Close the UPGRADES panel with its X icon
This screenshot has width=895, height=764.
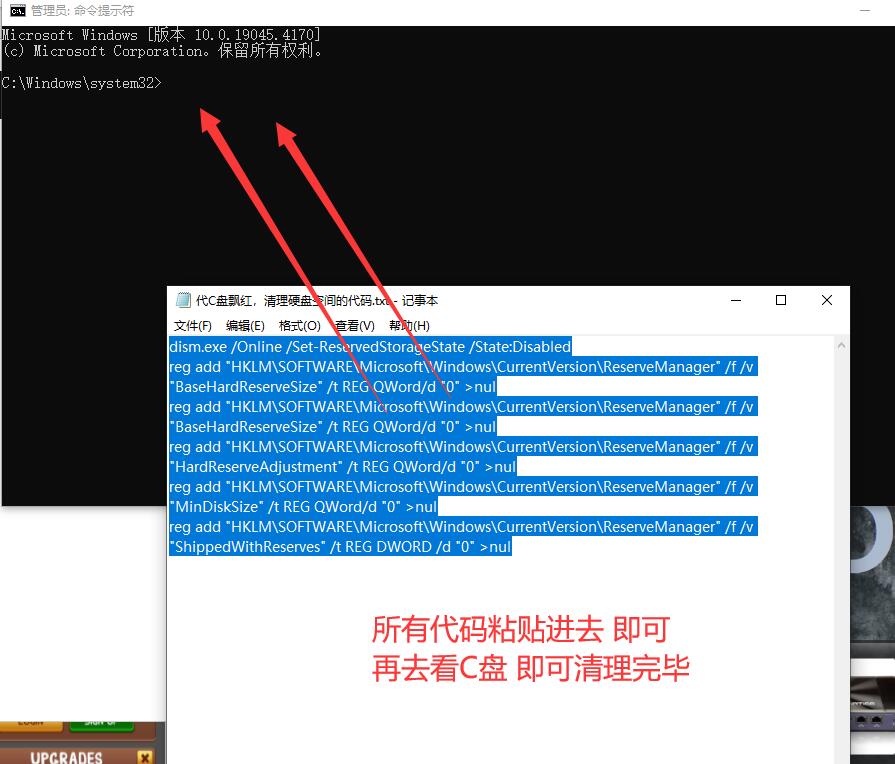[145, 757]
